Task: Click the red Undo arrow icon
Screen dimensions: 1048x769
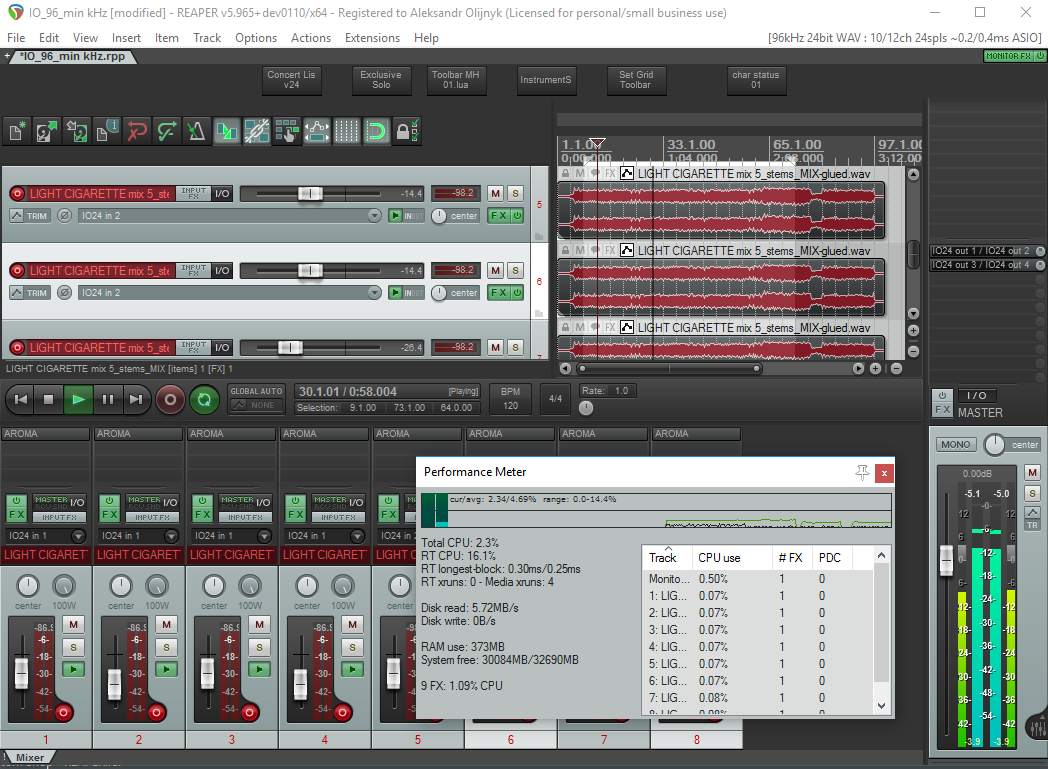Action: tap(136, 131)
